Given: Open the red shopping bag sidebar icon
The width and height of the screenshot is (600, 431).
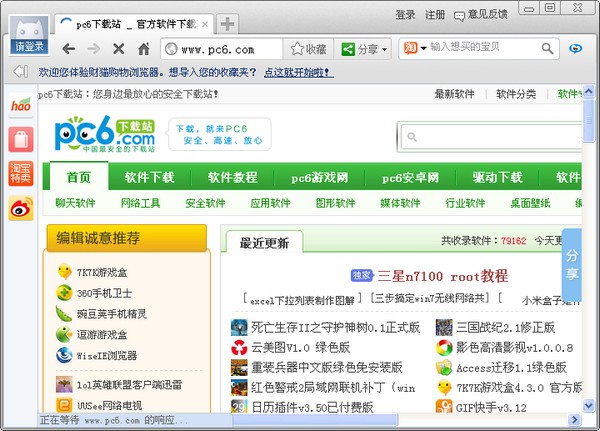Looking at the screenshot, I should click(x=21, y=139).
